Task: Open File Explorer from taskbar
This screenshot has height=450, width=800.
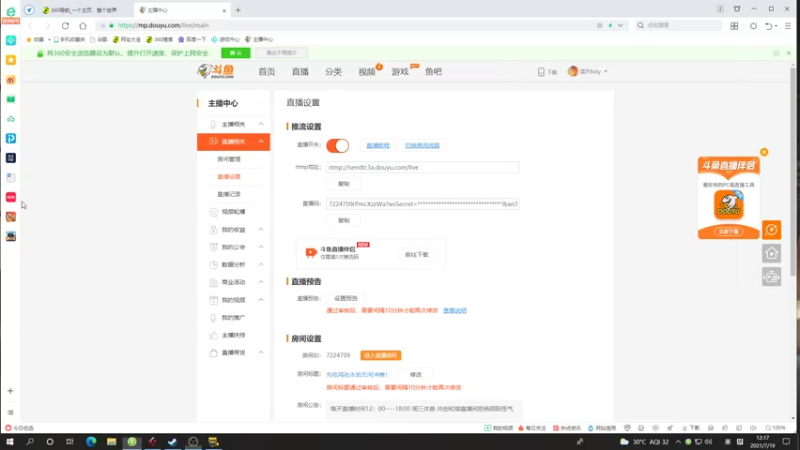Action: coord(111,442)
